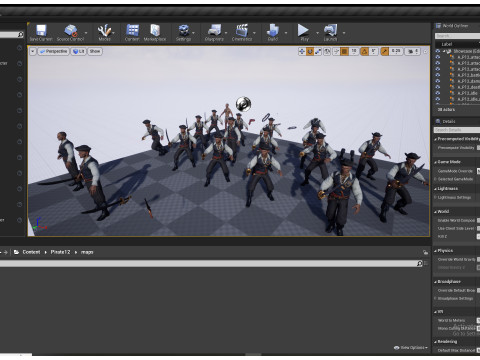
Task: Click the Build toolbar icon
Action: click(273, 30)
